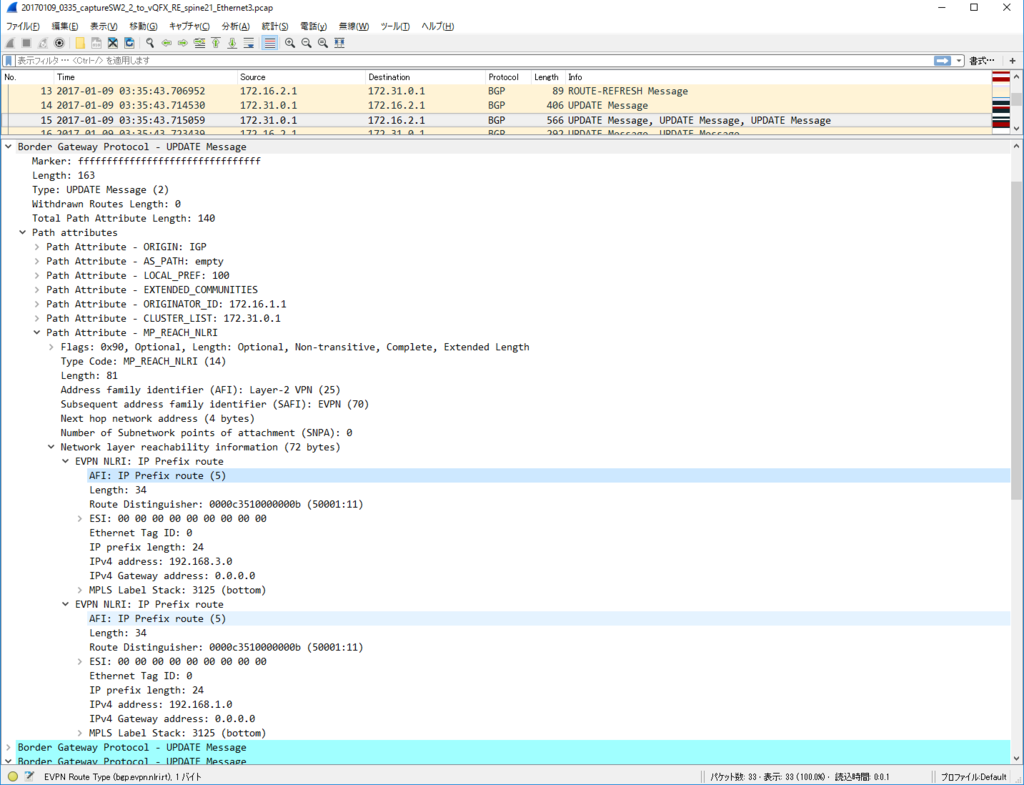This screenshot has width=1024, height=785.
Task: Expand the Flags: 0x90 field
Action: (x=51, y=347)
